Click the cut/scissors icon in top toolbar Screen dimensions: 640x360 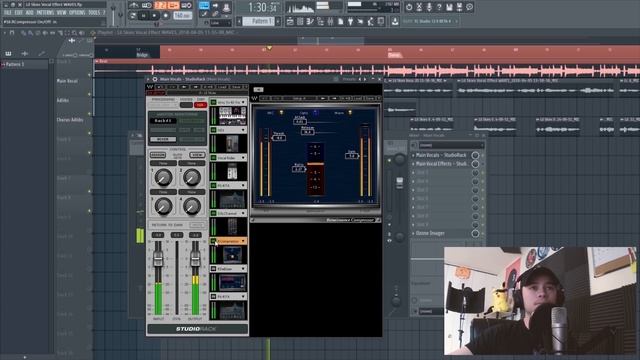tap(419, 7)
